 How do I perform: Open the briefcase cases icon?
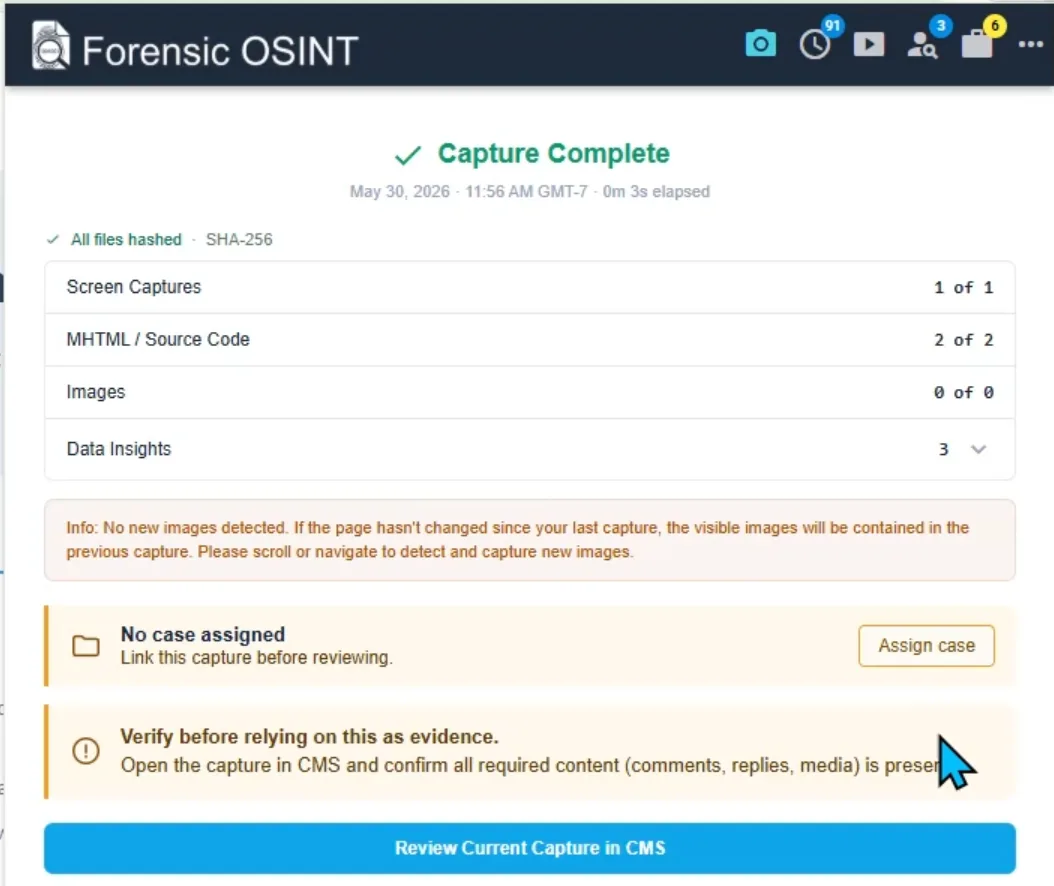click(977, 45)
